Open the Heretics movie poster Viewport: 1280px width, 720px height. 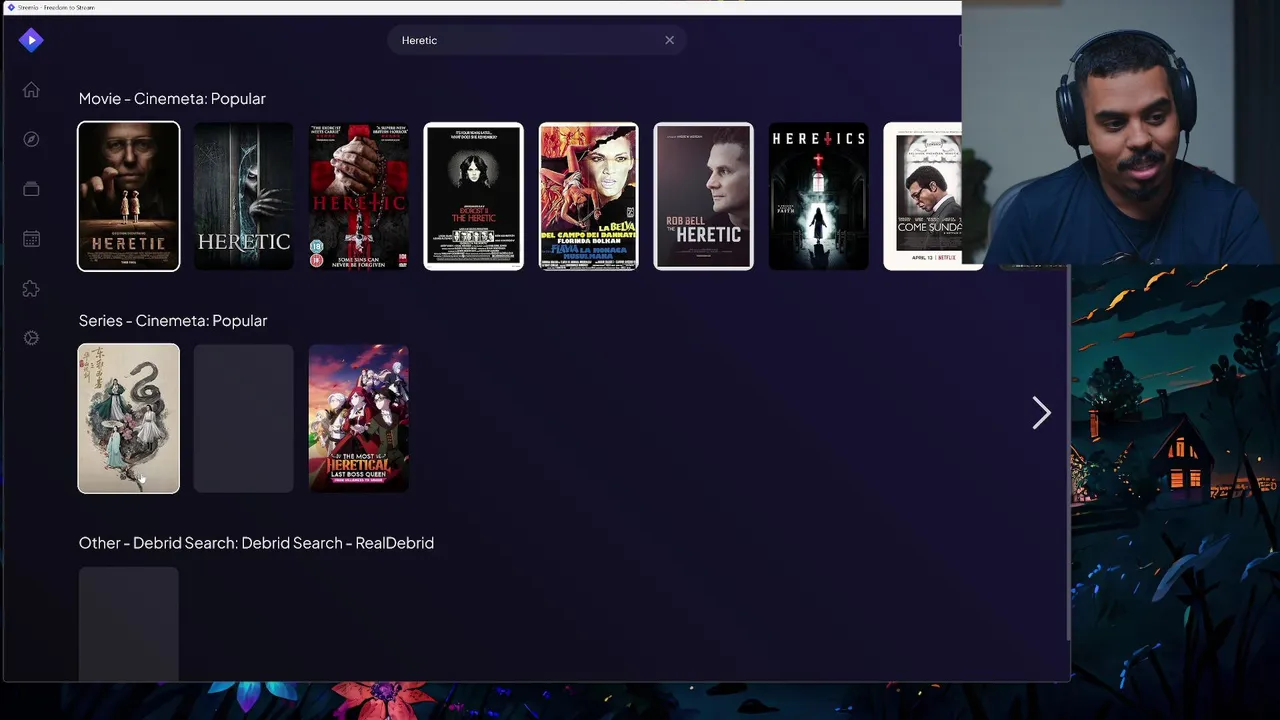819,196
